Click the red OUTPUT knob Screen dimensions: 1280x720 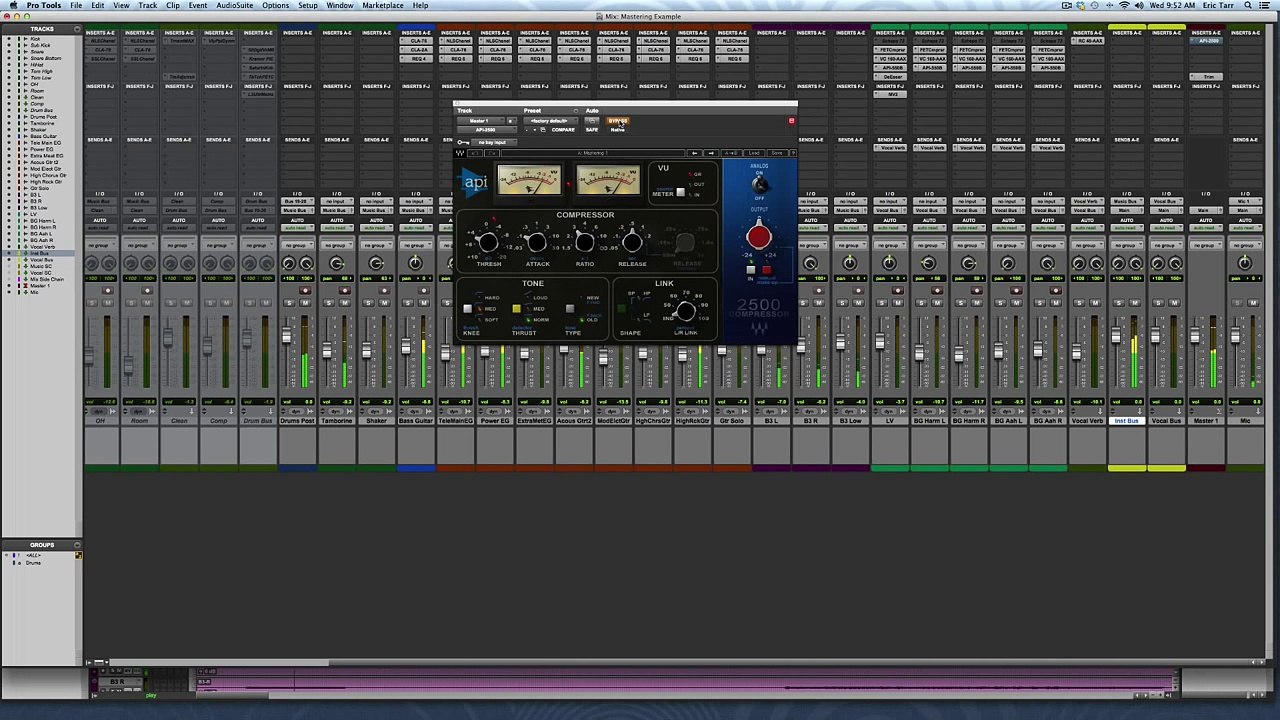pos(759,237)
